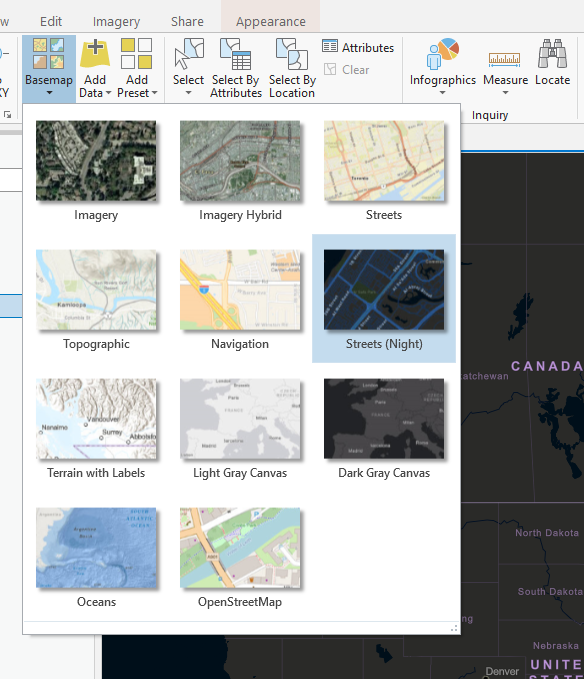Choose the Imagery Hybrid basemap thumbnail
This screenshot has width=584, height=679.
240,161
